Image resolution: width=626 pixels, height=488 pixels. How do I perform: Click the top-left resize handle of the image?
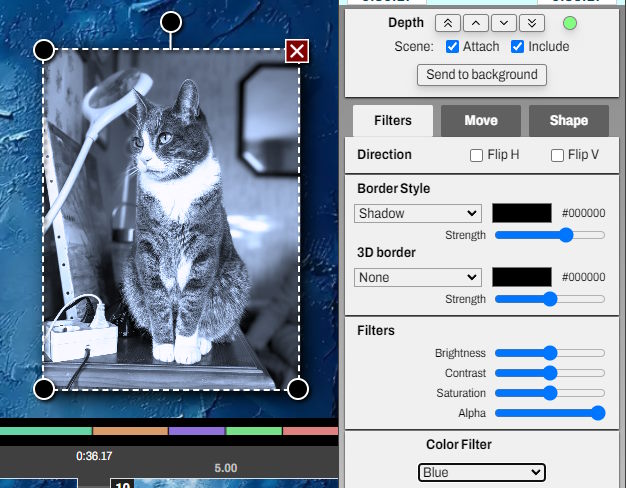coord(44,50)
